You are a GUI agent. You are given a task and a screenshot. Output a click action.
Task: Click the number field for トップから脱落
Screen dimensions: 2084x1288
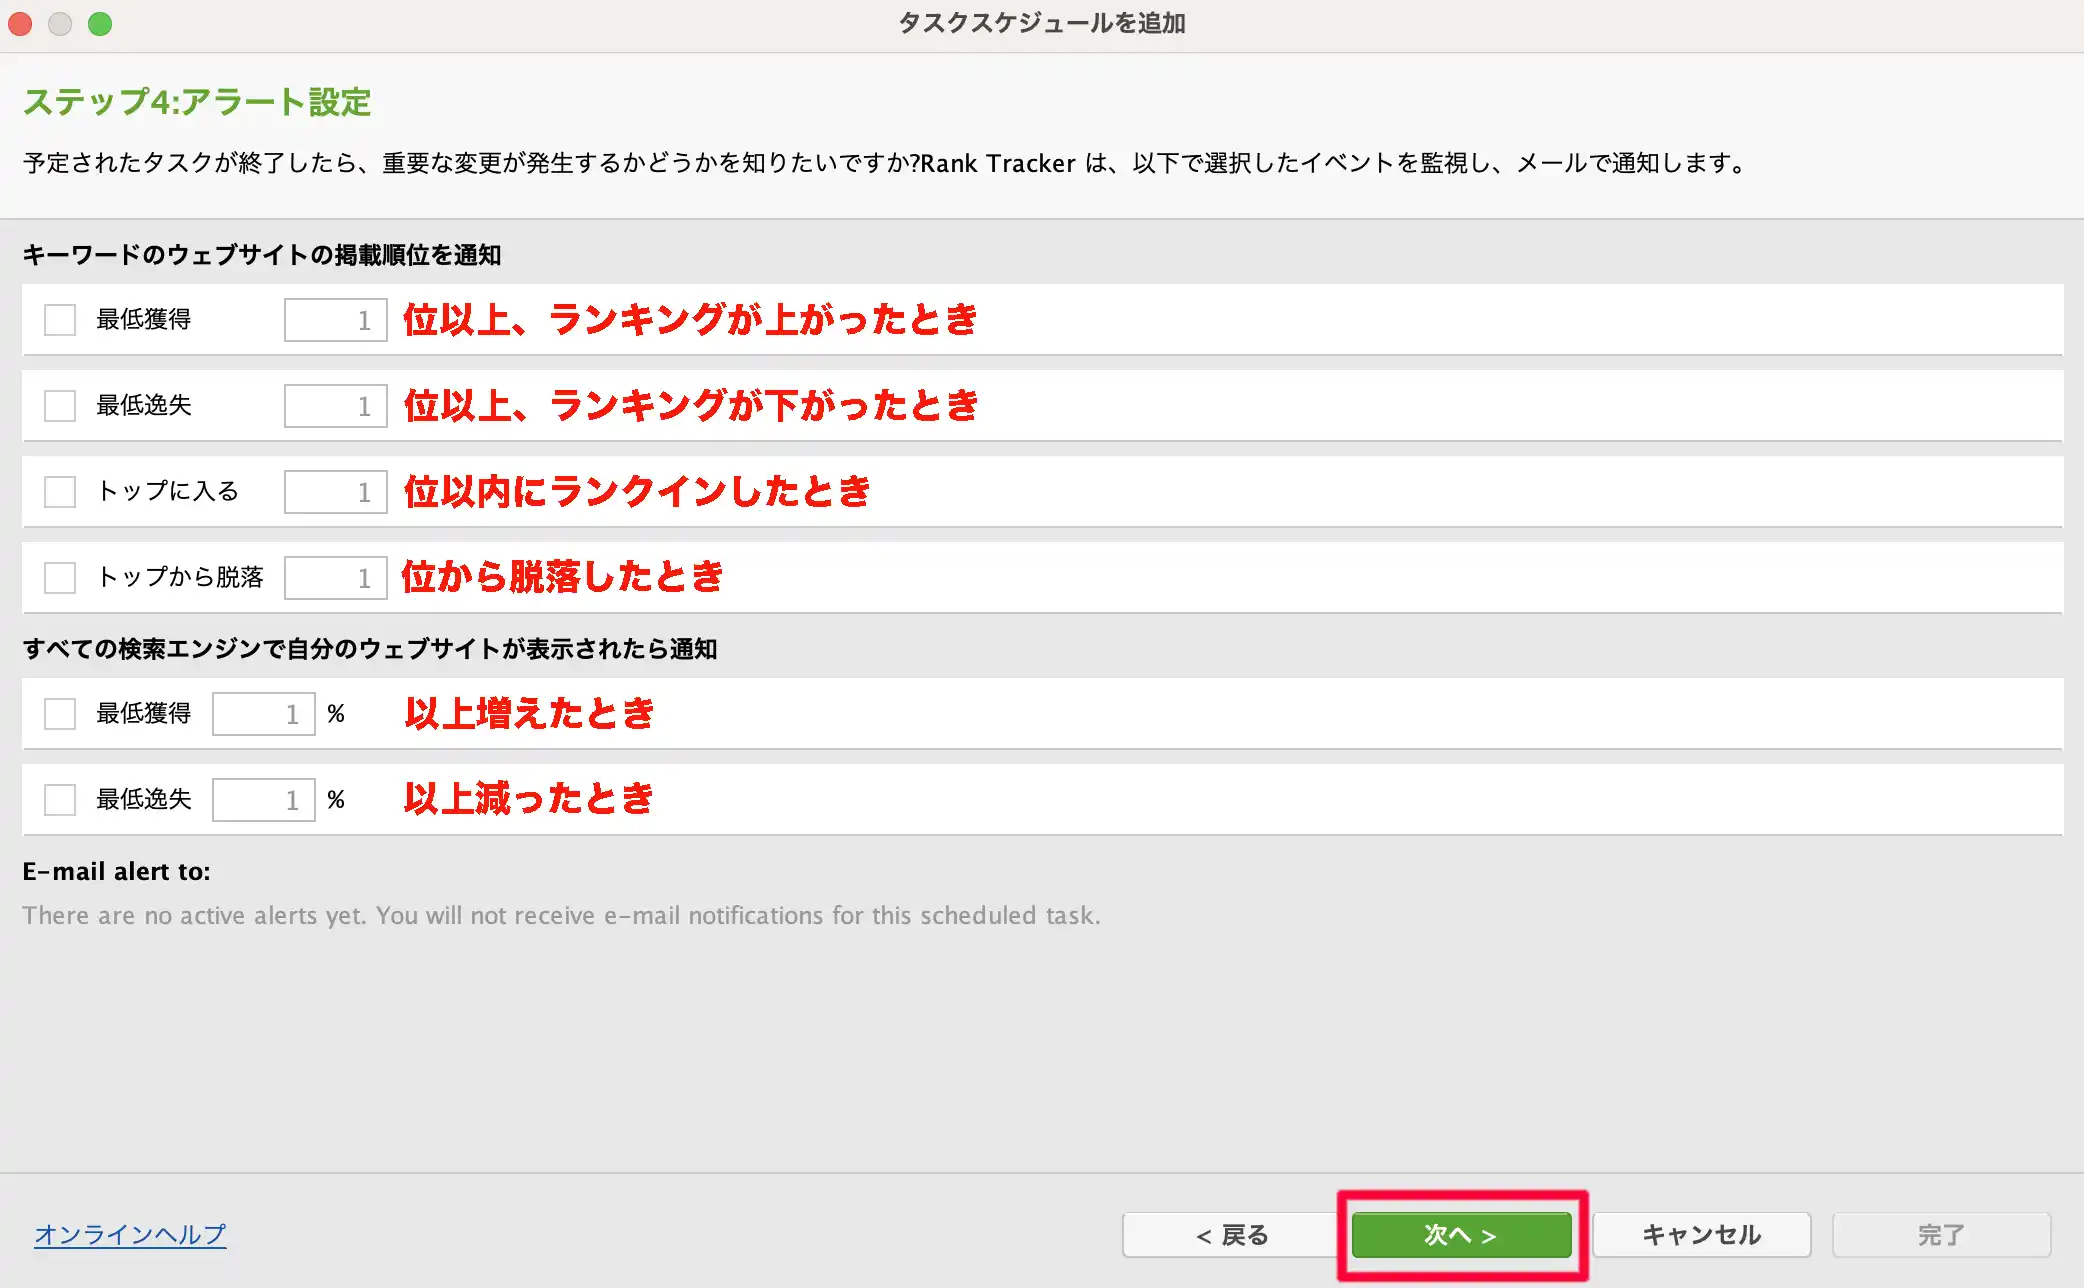tap(335, 578)
